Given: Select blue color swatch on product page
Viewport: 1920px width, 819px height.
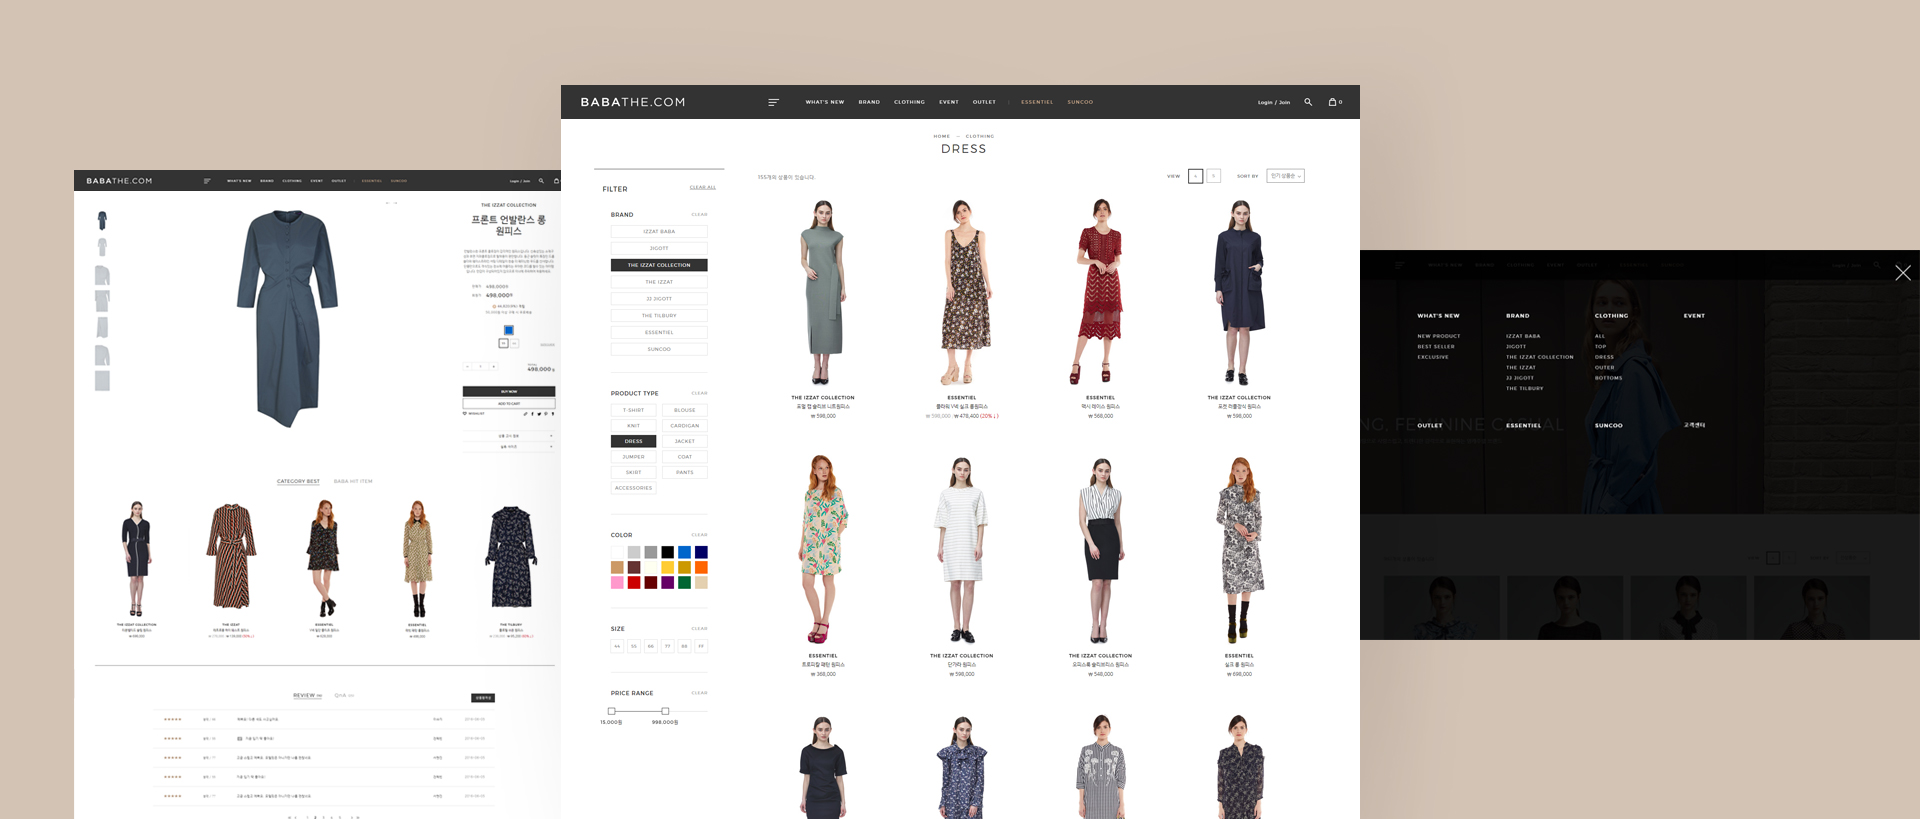Looking at the screenshot, I should tap(509, 330).
